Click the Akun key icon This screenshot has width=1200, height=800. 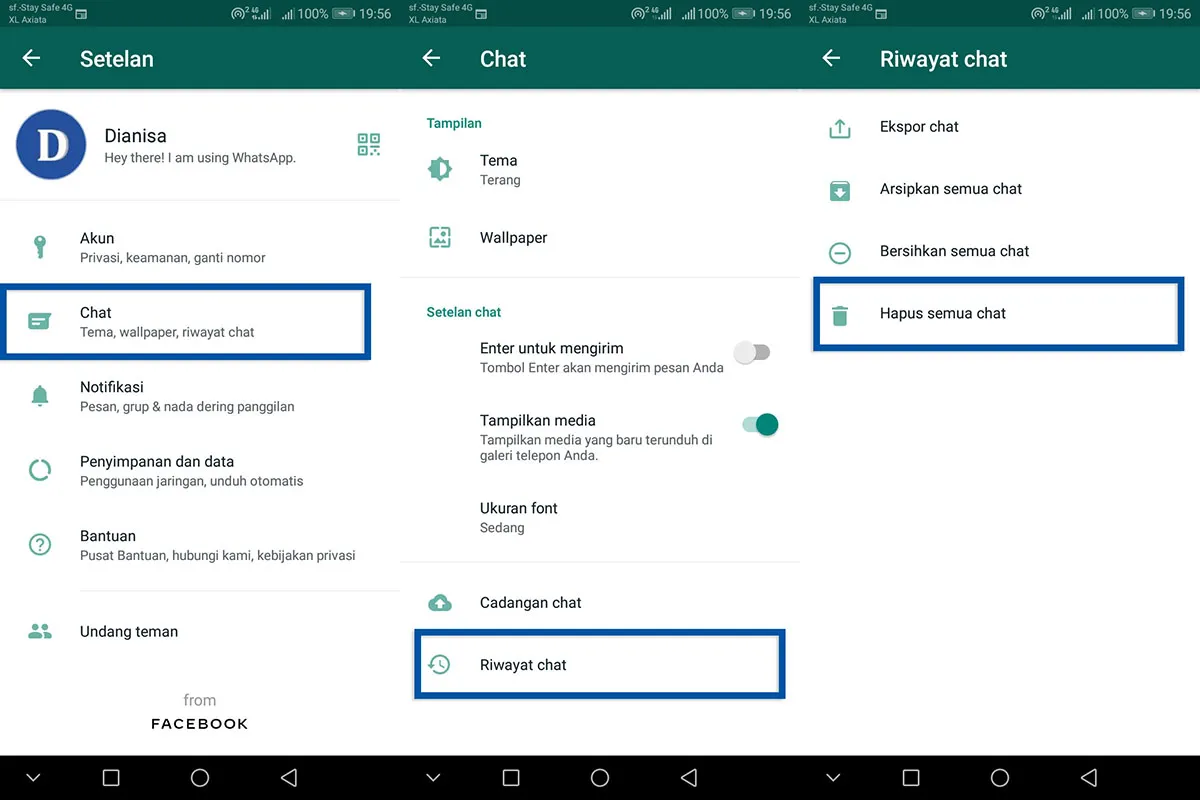tap(40, 244)
